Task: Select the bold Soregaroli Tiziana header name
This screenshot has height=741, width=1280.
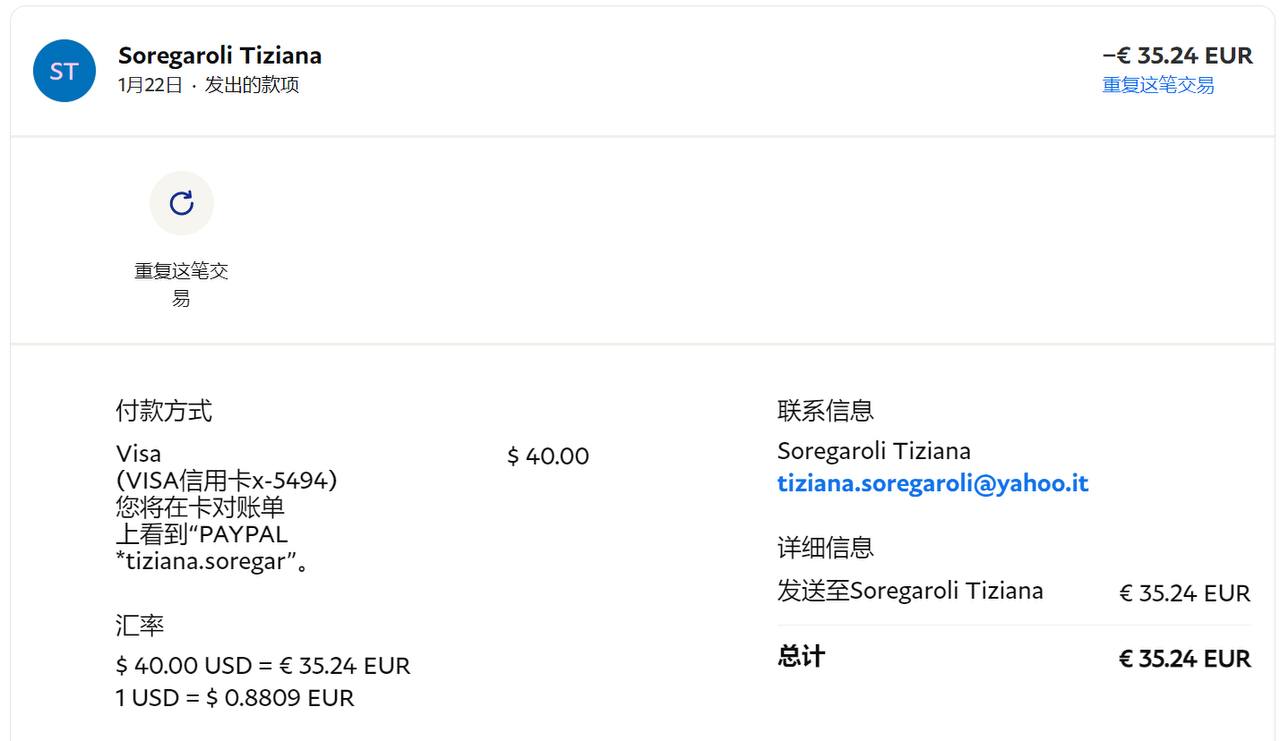Action: pyautogui.click(x=219, y=55)
